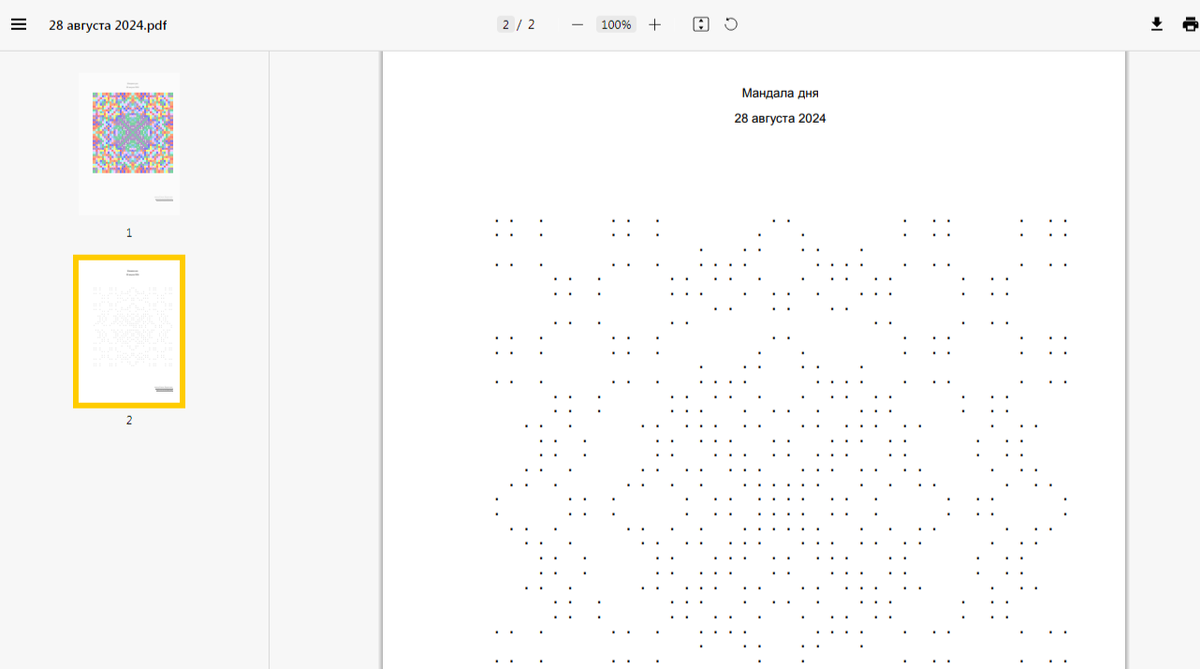Click the thumbnail label '2'

[129, 420]
